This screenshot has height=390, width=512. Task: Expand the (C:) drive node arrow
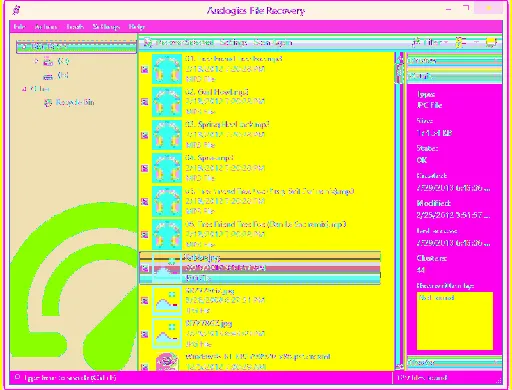pyautogui.click(x=36, y=61)
